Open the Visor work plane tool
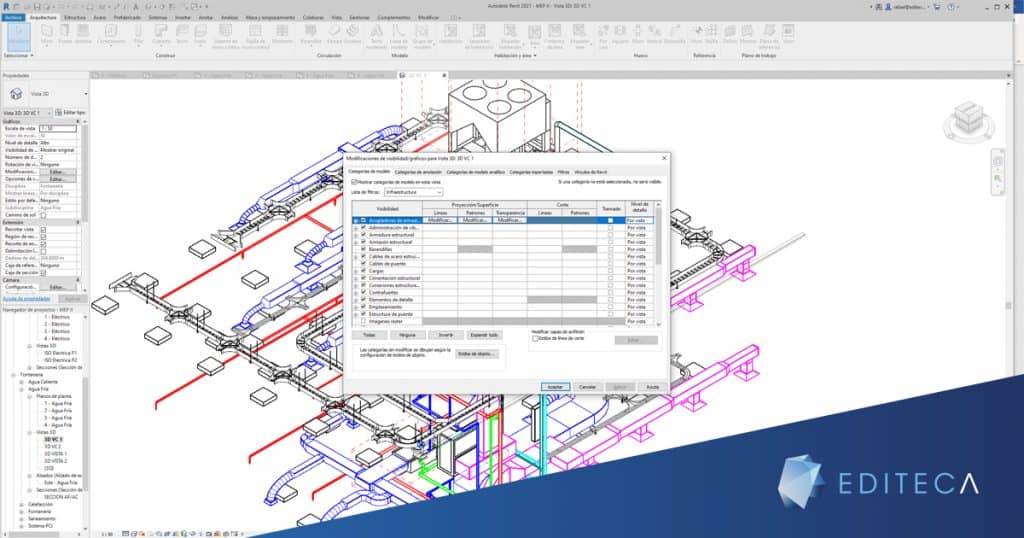1024x538 pixels. [x=788, y=34]
